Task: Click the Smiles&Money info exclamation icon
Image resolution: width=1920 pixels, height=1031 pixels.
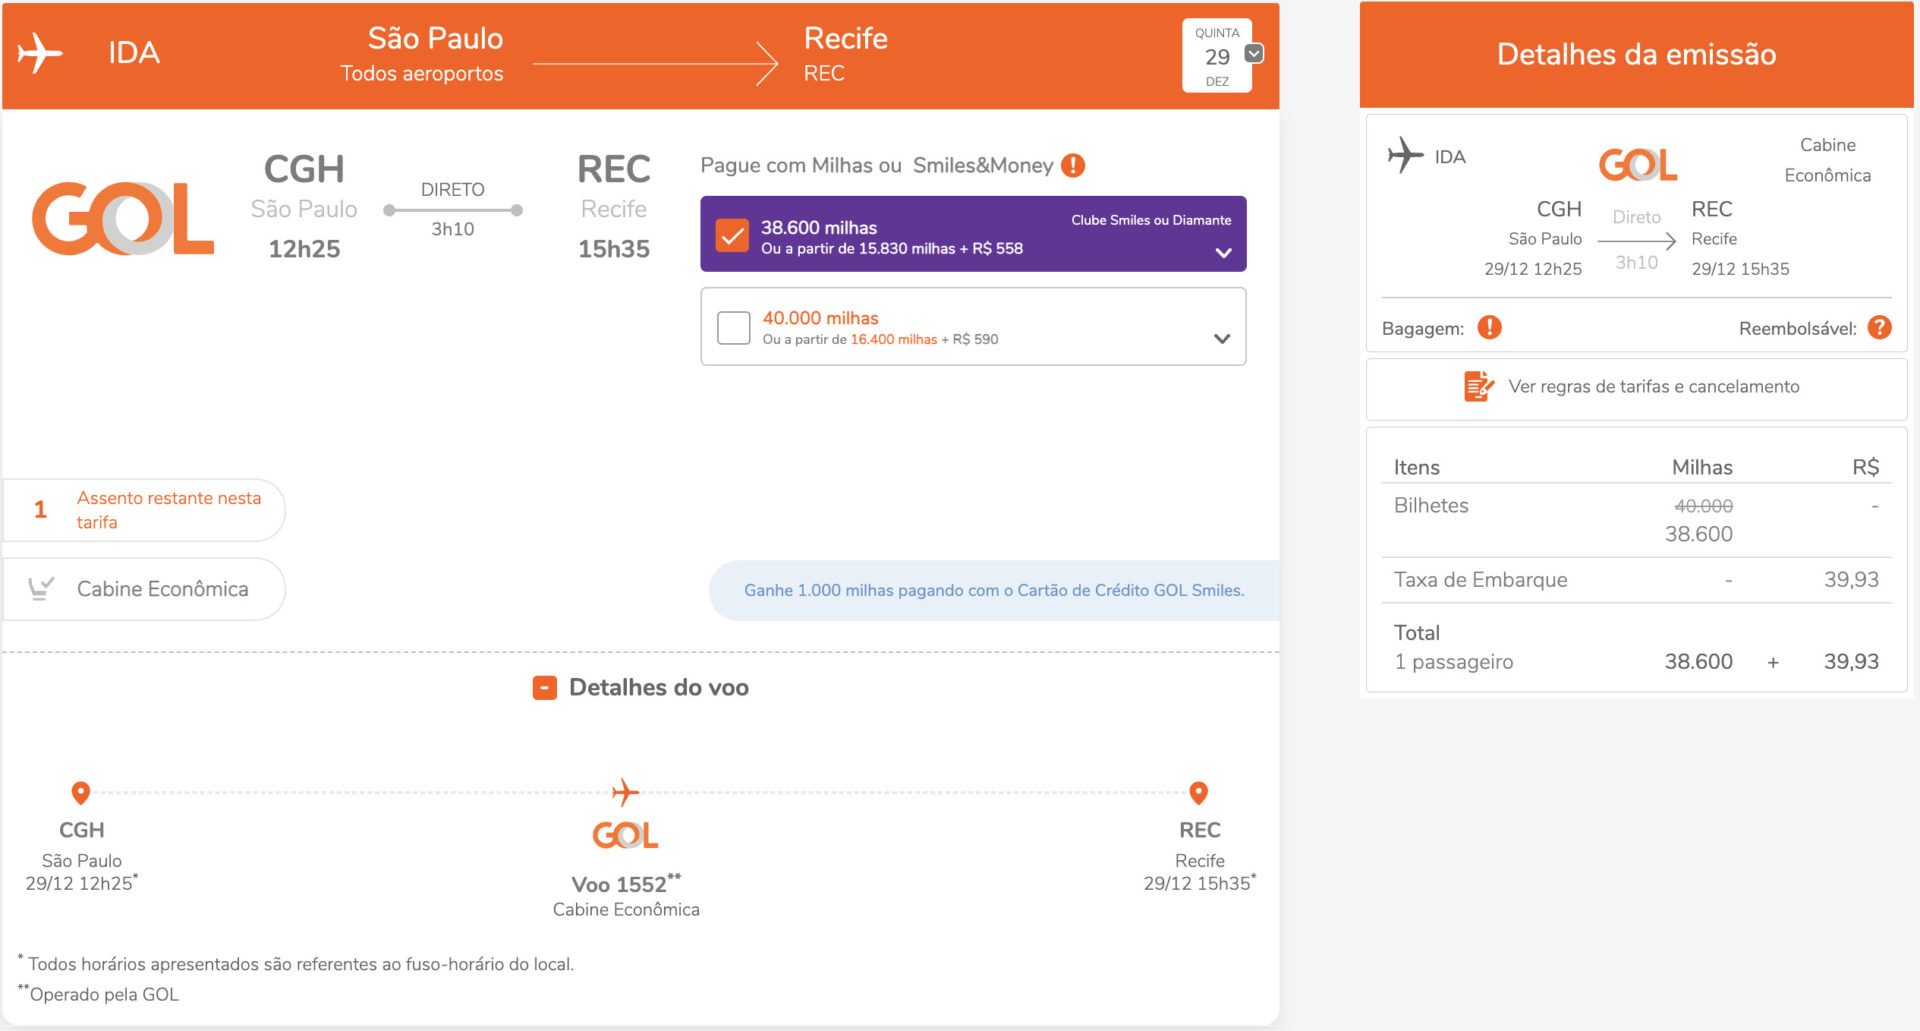Action: pos(1073,165)
